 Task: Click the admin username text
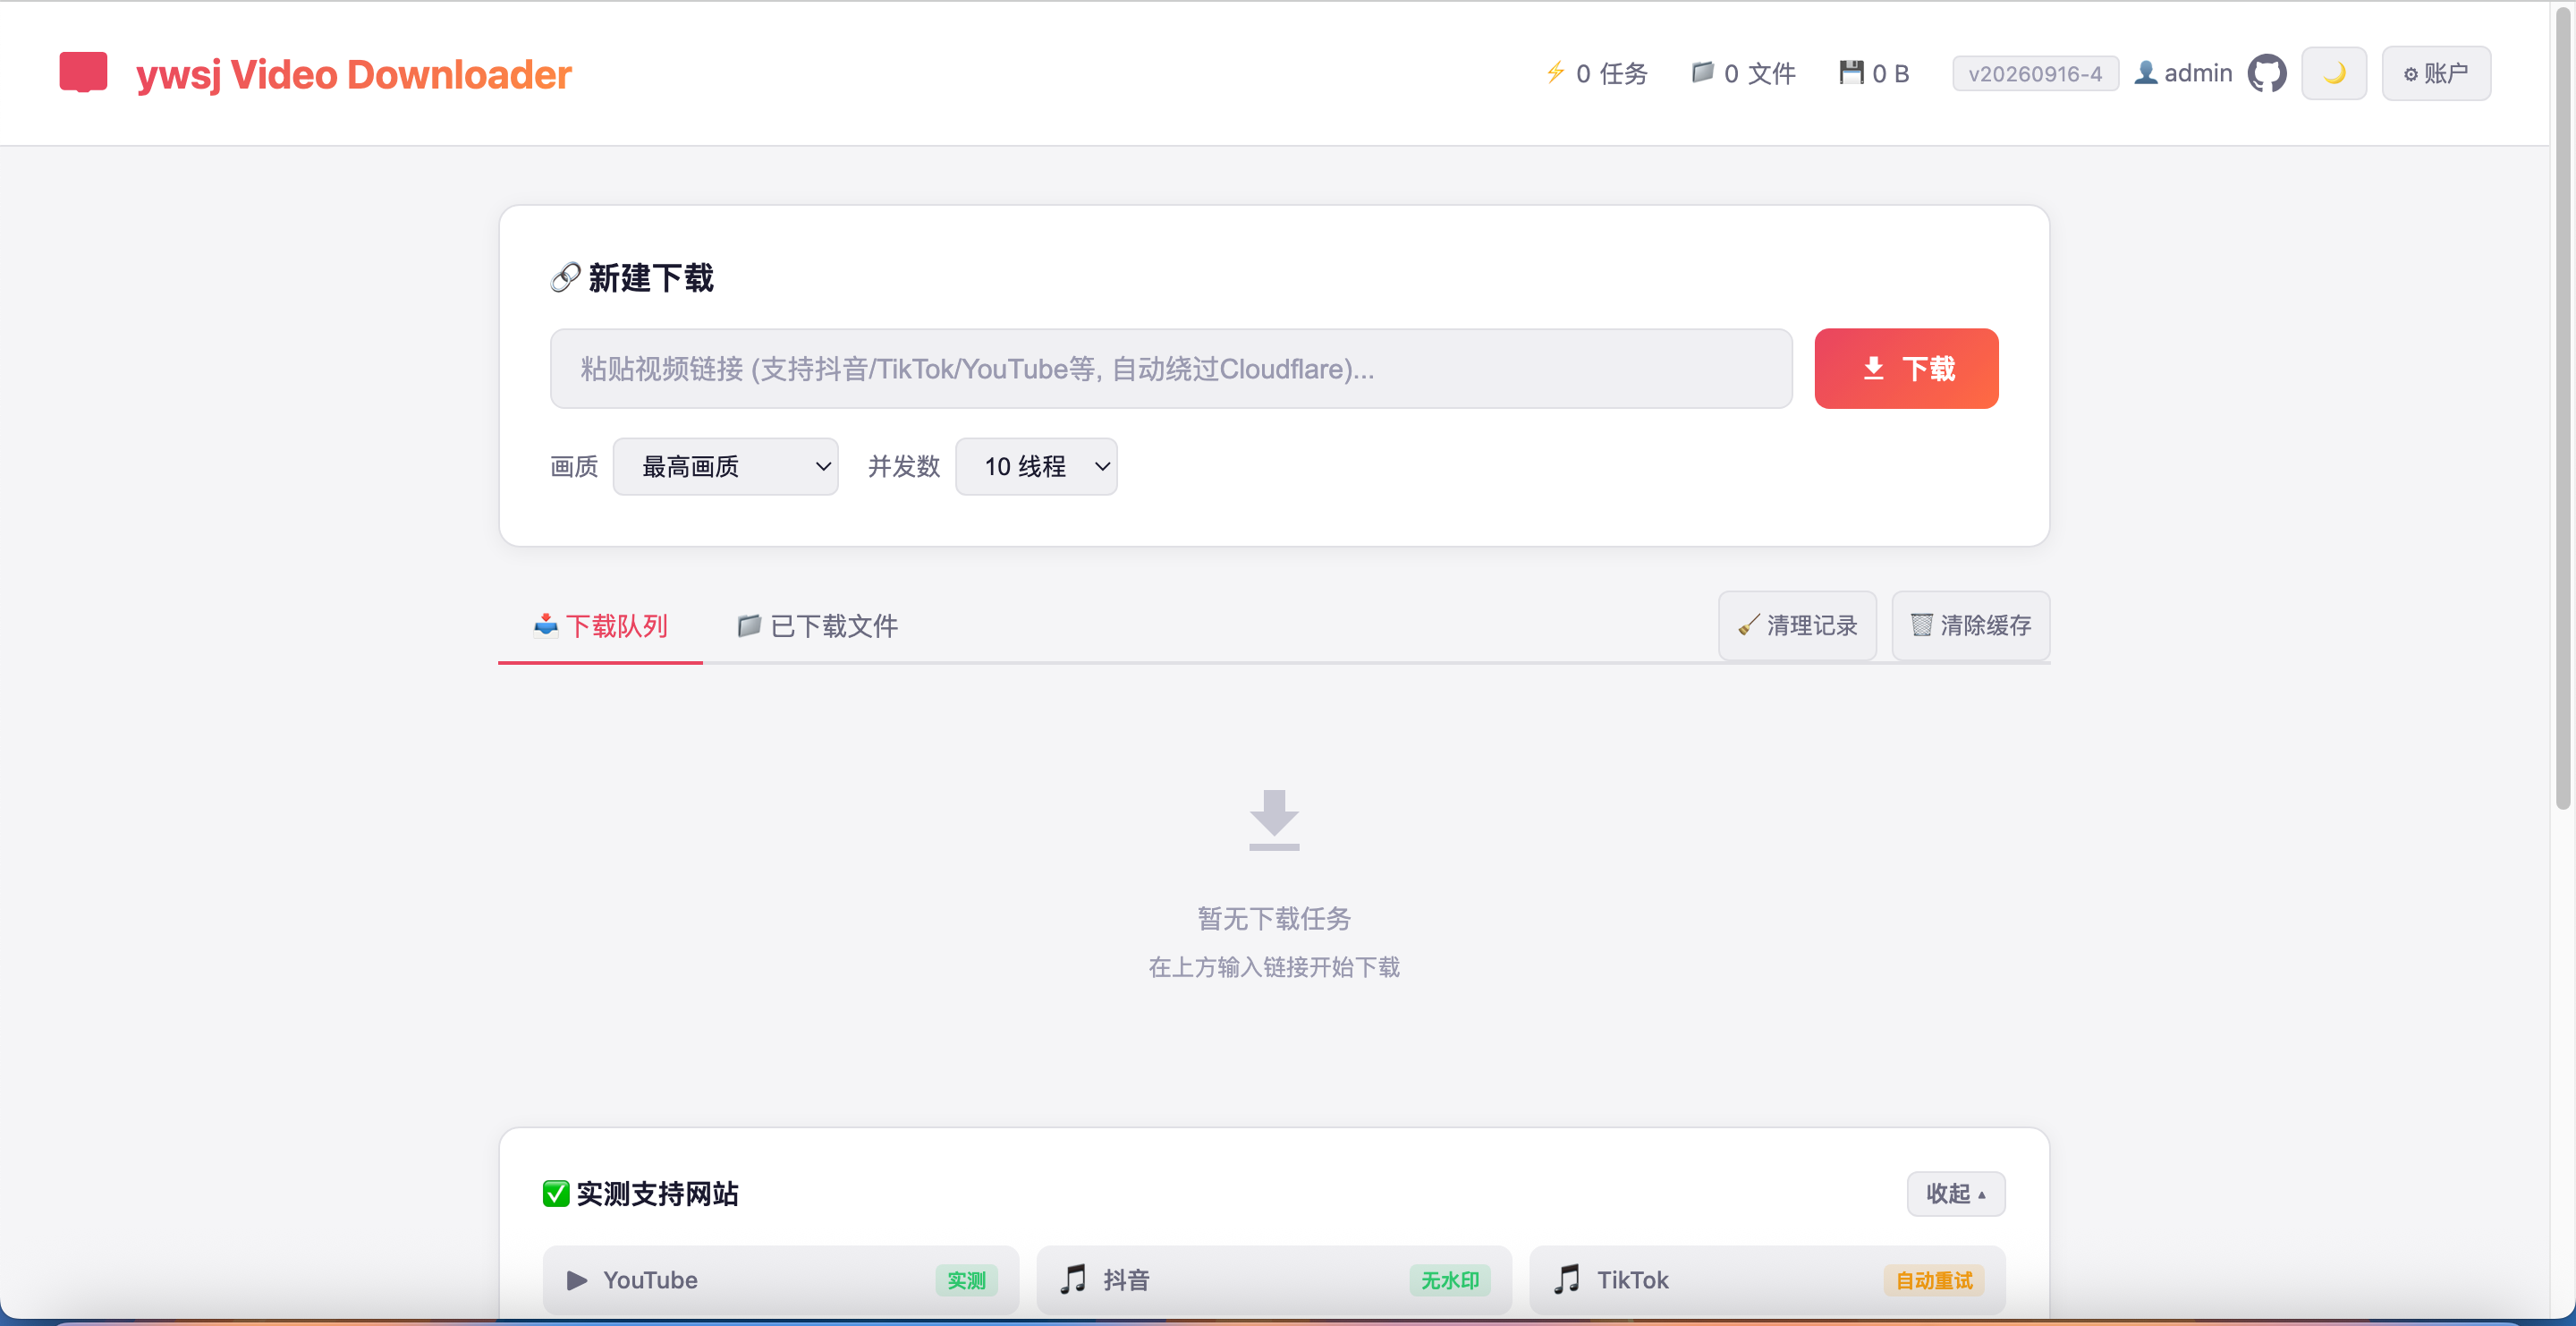click(x=2198, y=74)
